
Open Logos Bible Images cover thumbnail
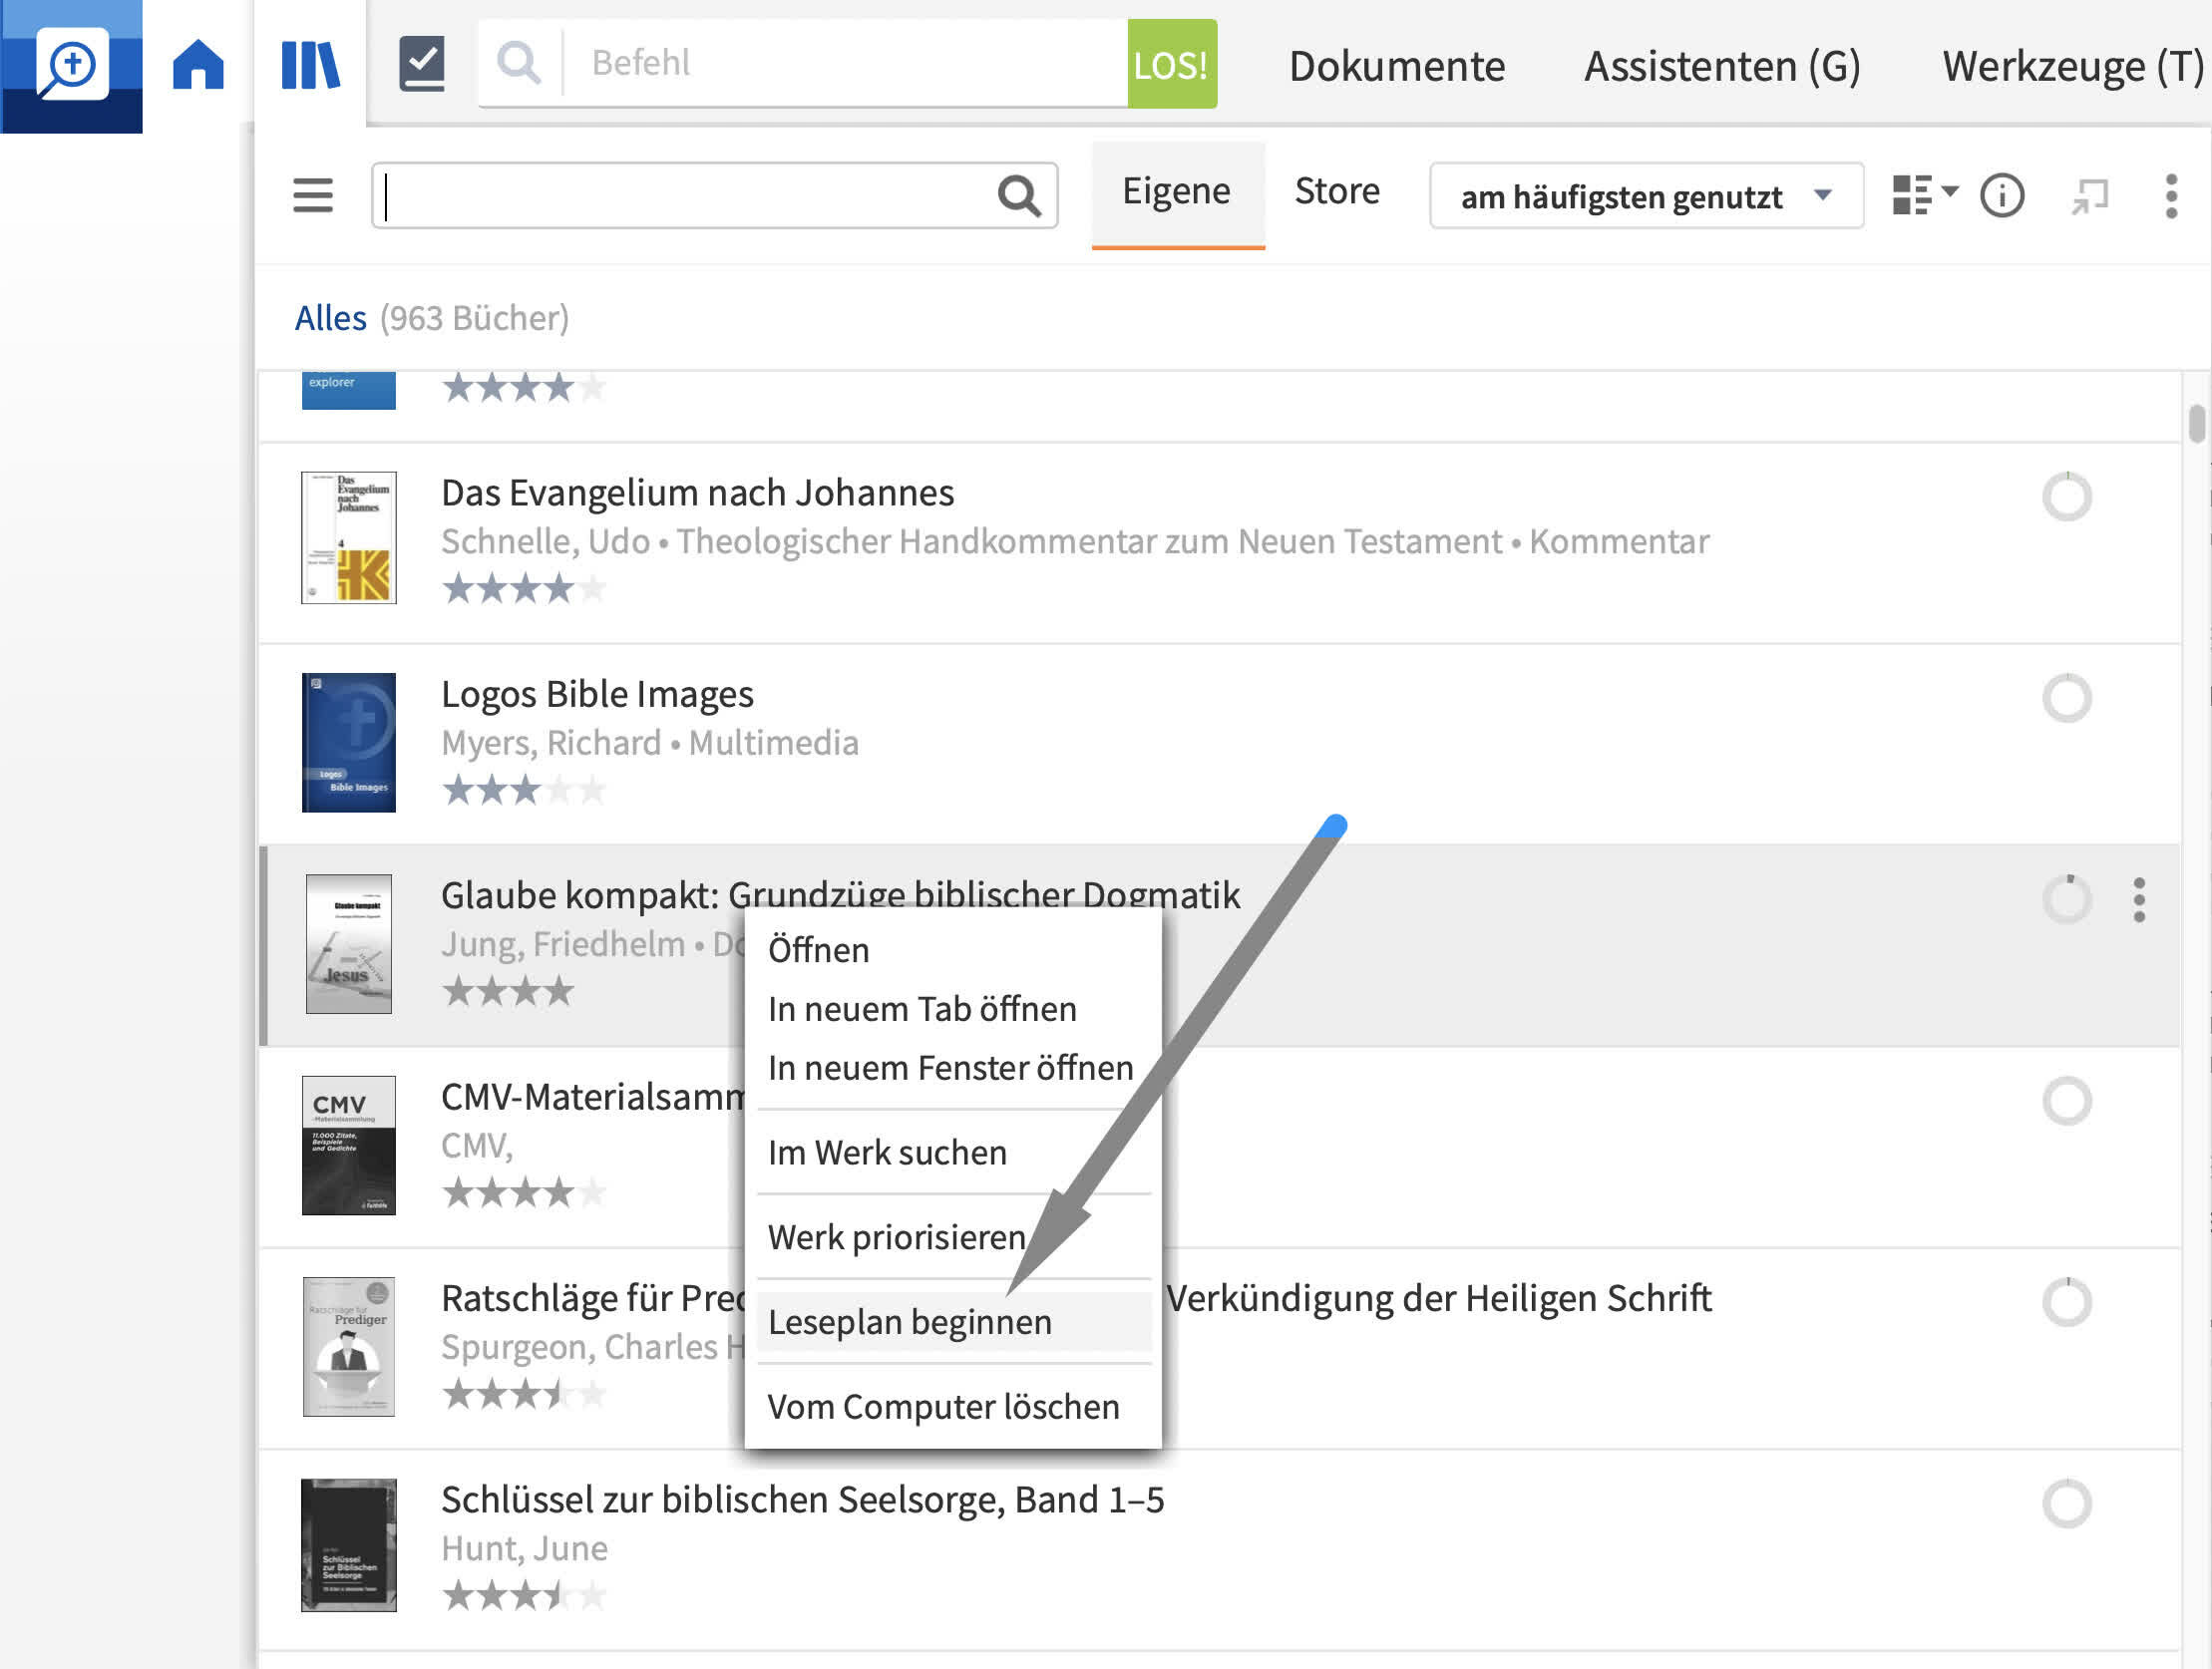[x=348, y=742]
